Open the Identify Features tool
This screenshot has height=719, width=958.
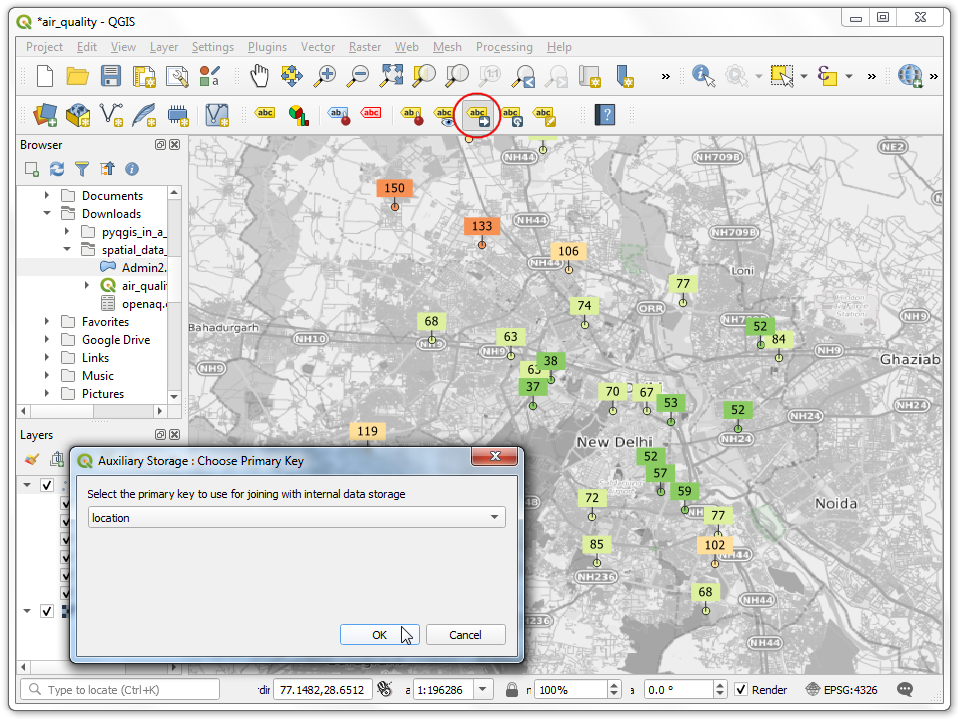703,76
